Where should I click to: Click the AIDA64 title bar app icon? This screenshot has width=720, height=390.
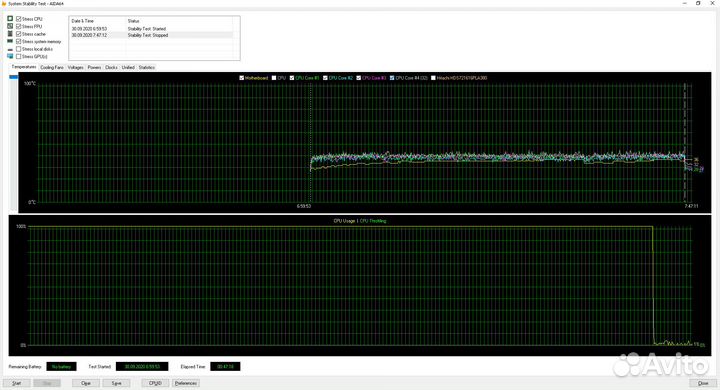point(4,3)
